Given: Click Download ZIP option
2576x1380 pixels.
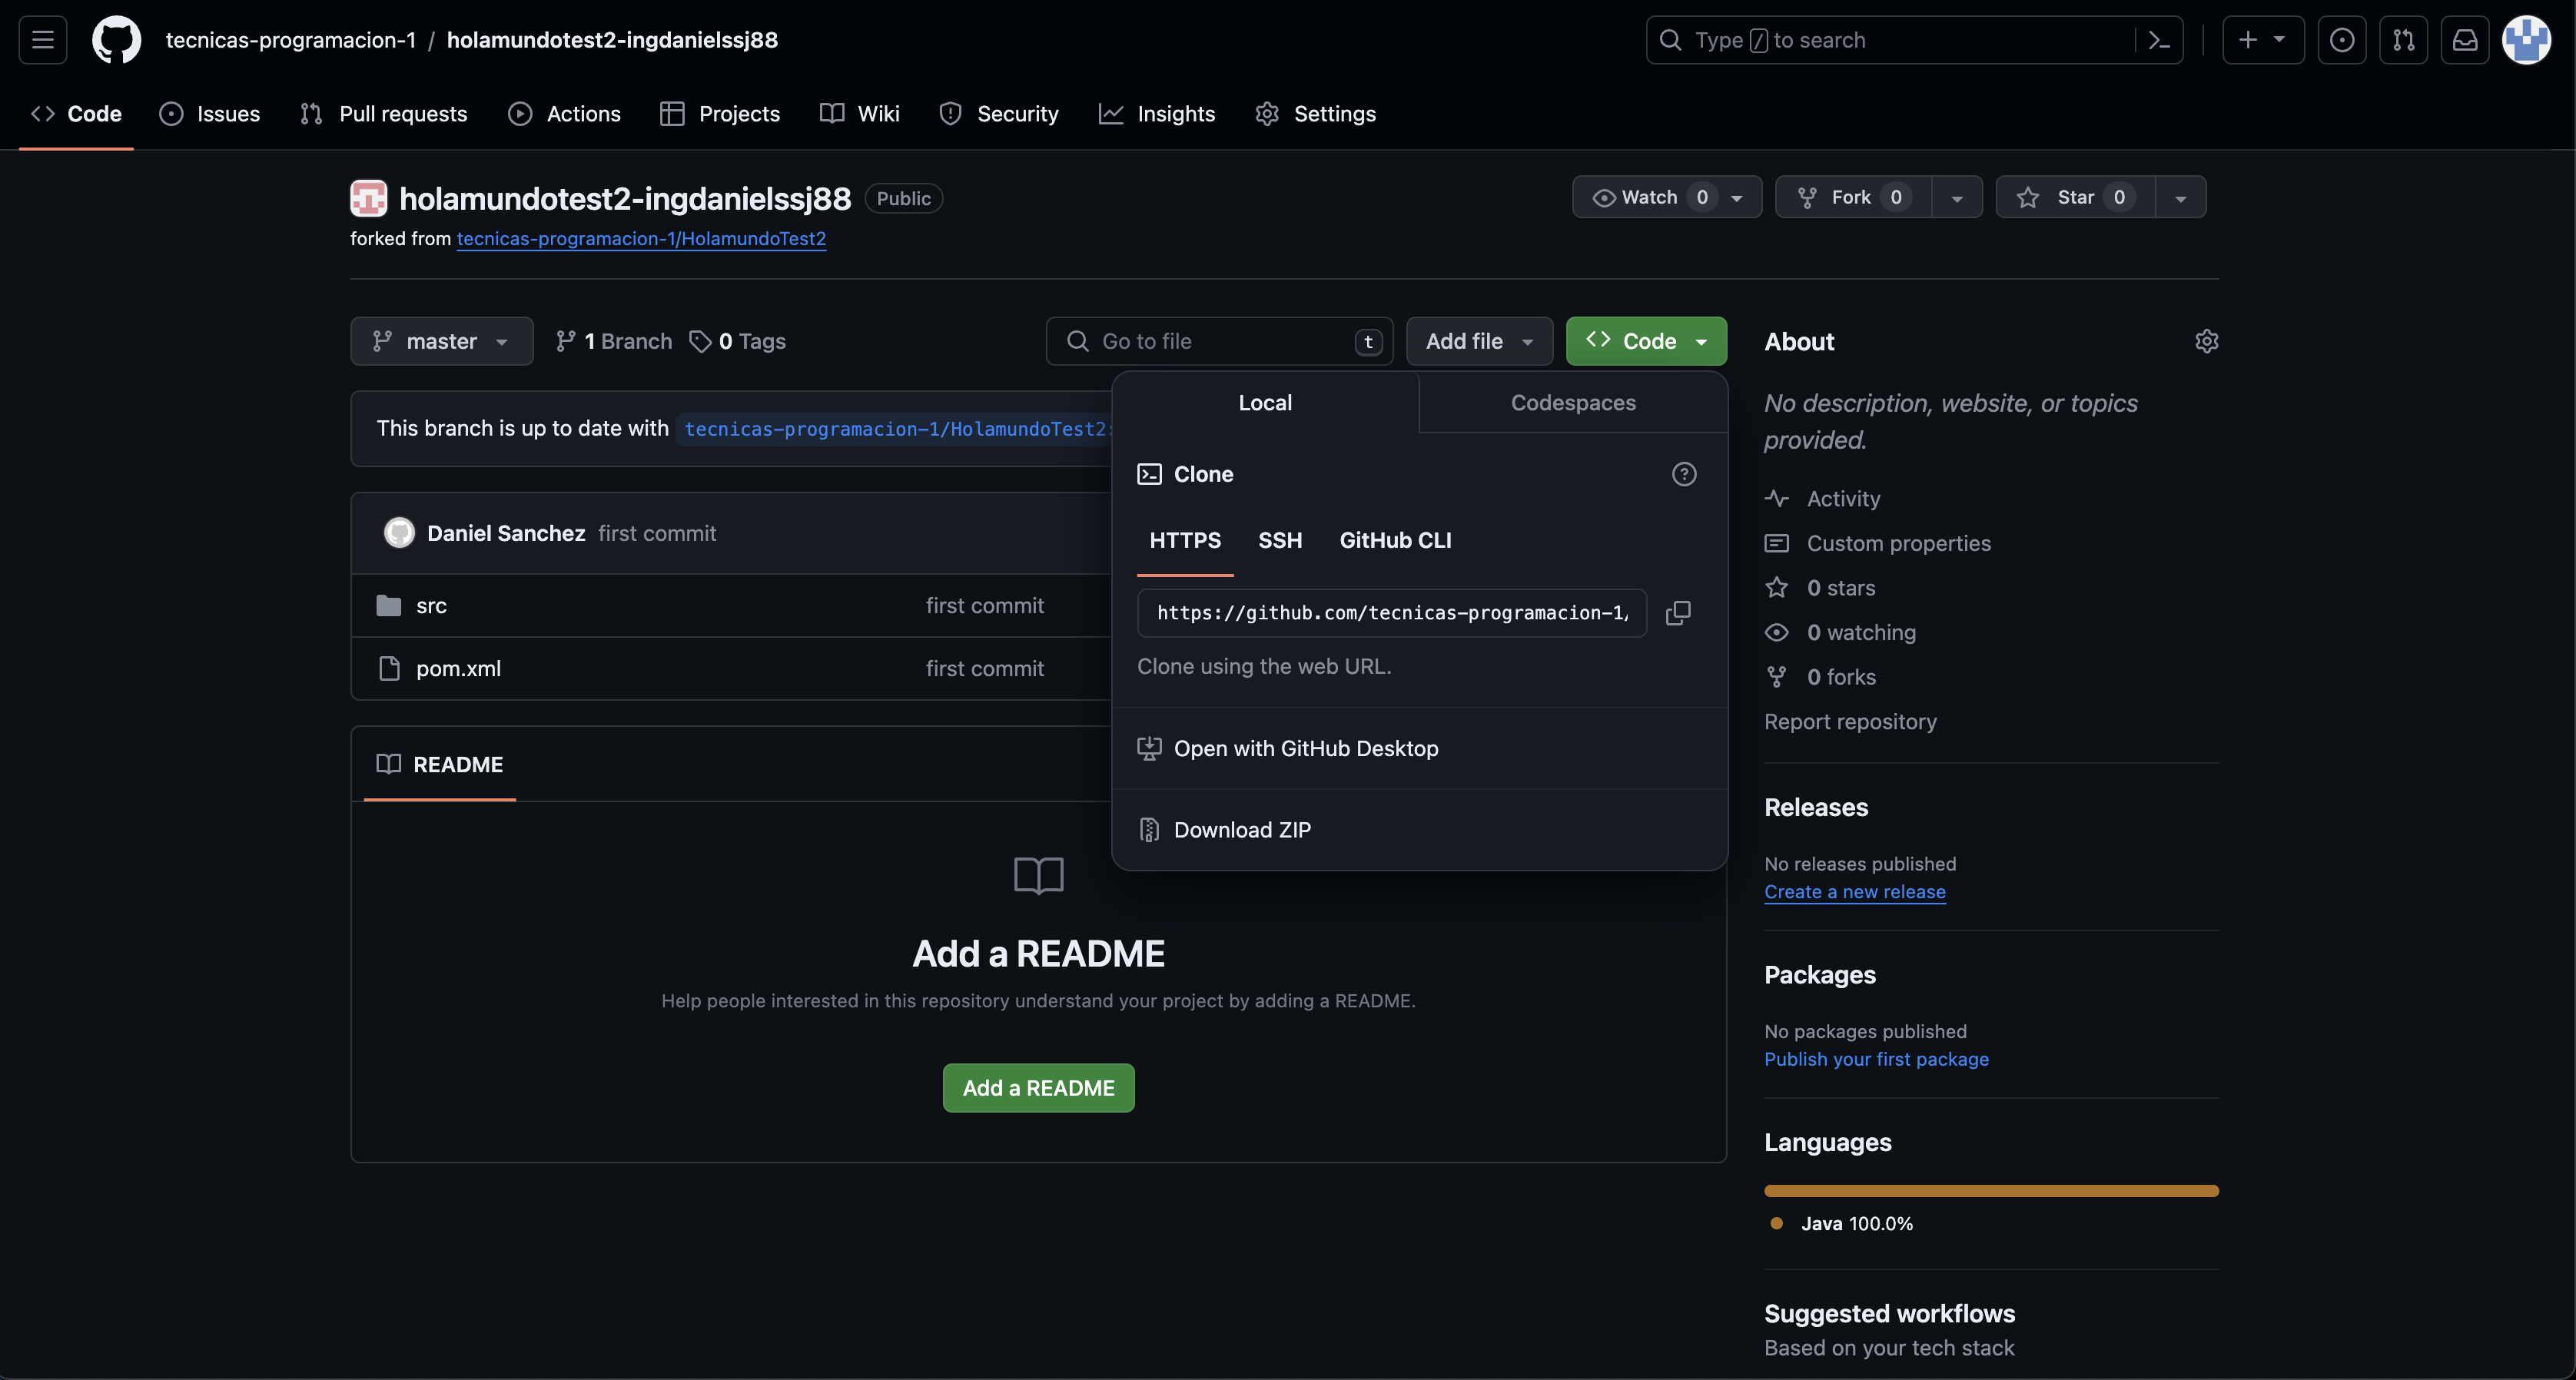Looking at the screenshot, I should pos(1241,830).
